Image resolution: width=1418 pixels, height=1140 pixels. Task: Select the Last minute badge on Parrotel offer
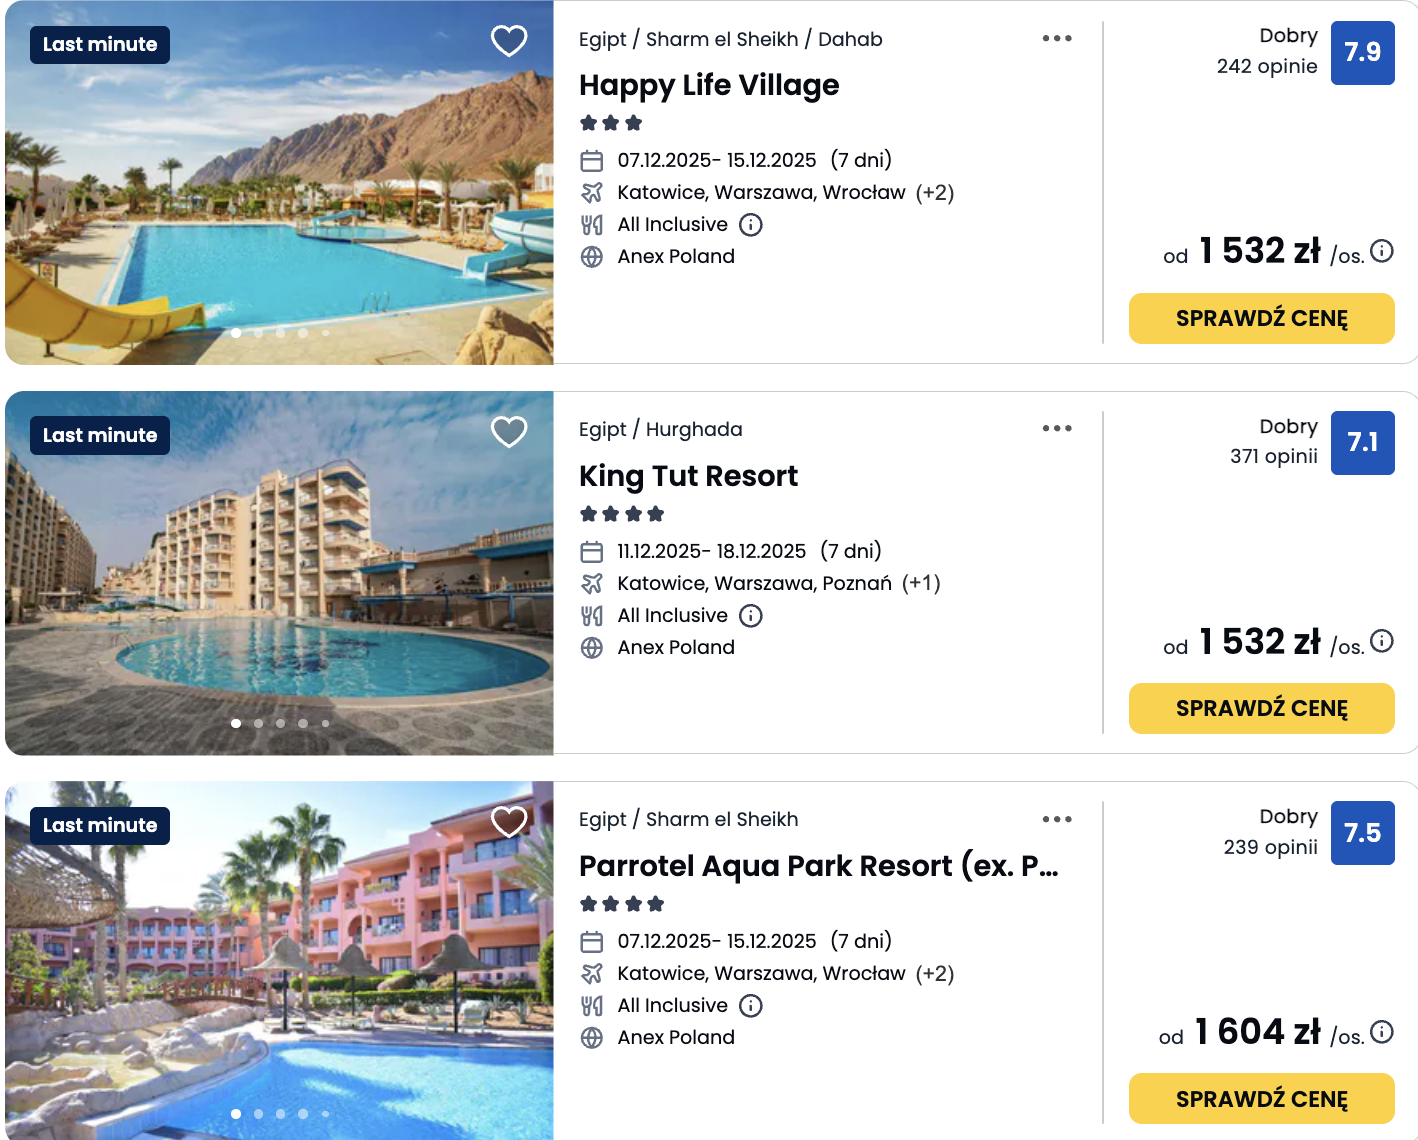[99, 825]
